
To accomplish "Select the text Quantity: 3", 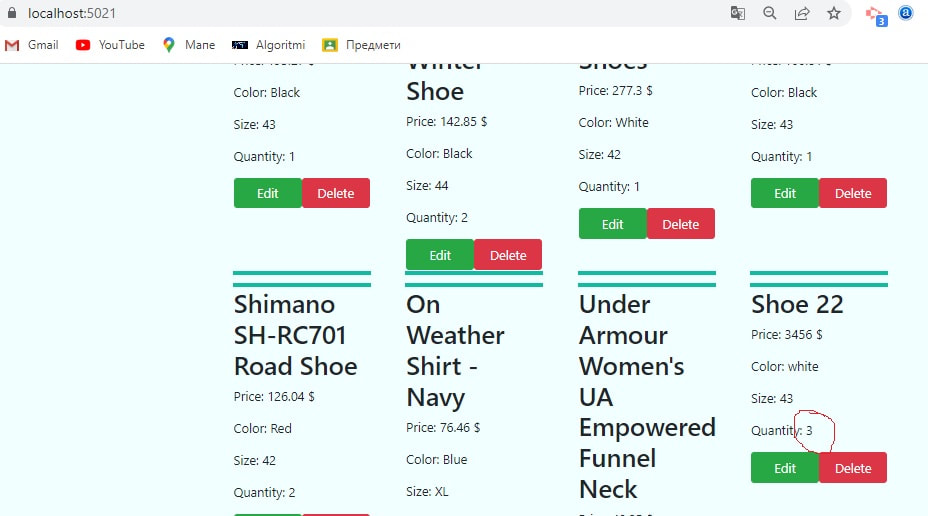I will [782, 430].
